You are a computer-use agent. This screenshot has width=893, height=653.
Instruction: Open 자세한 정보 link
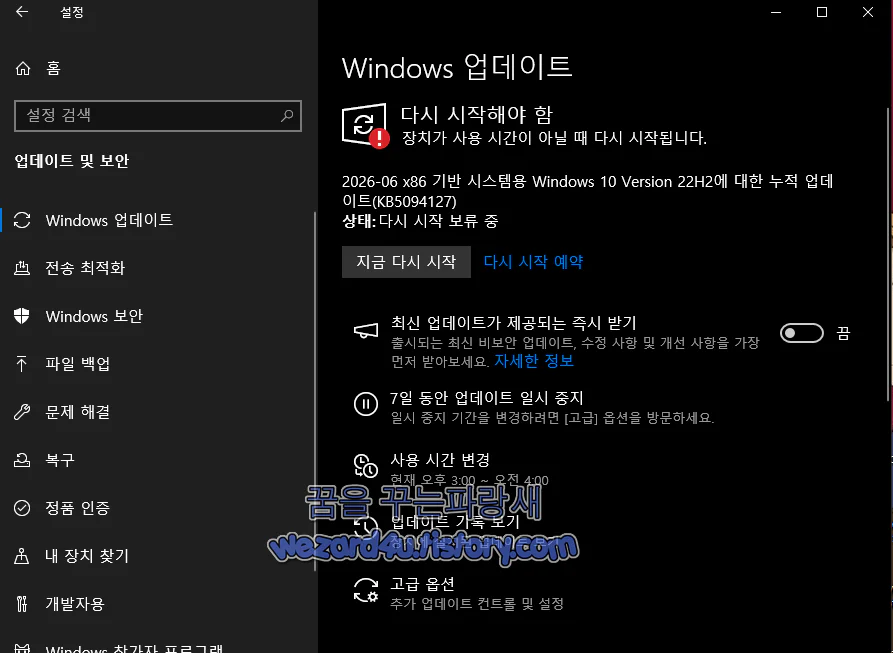pos(534,361)
